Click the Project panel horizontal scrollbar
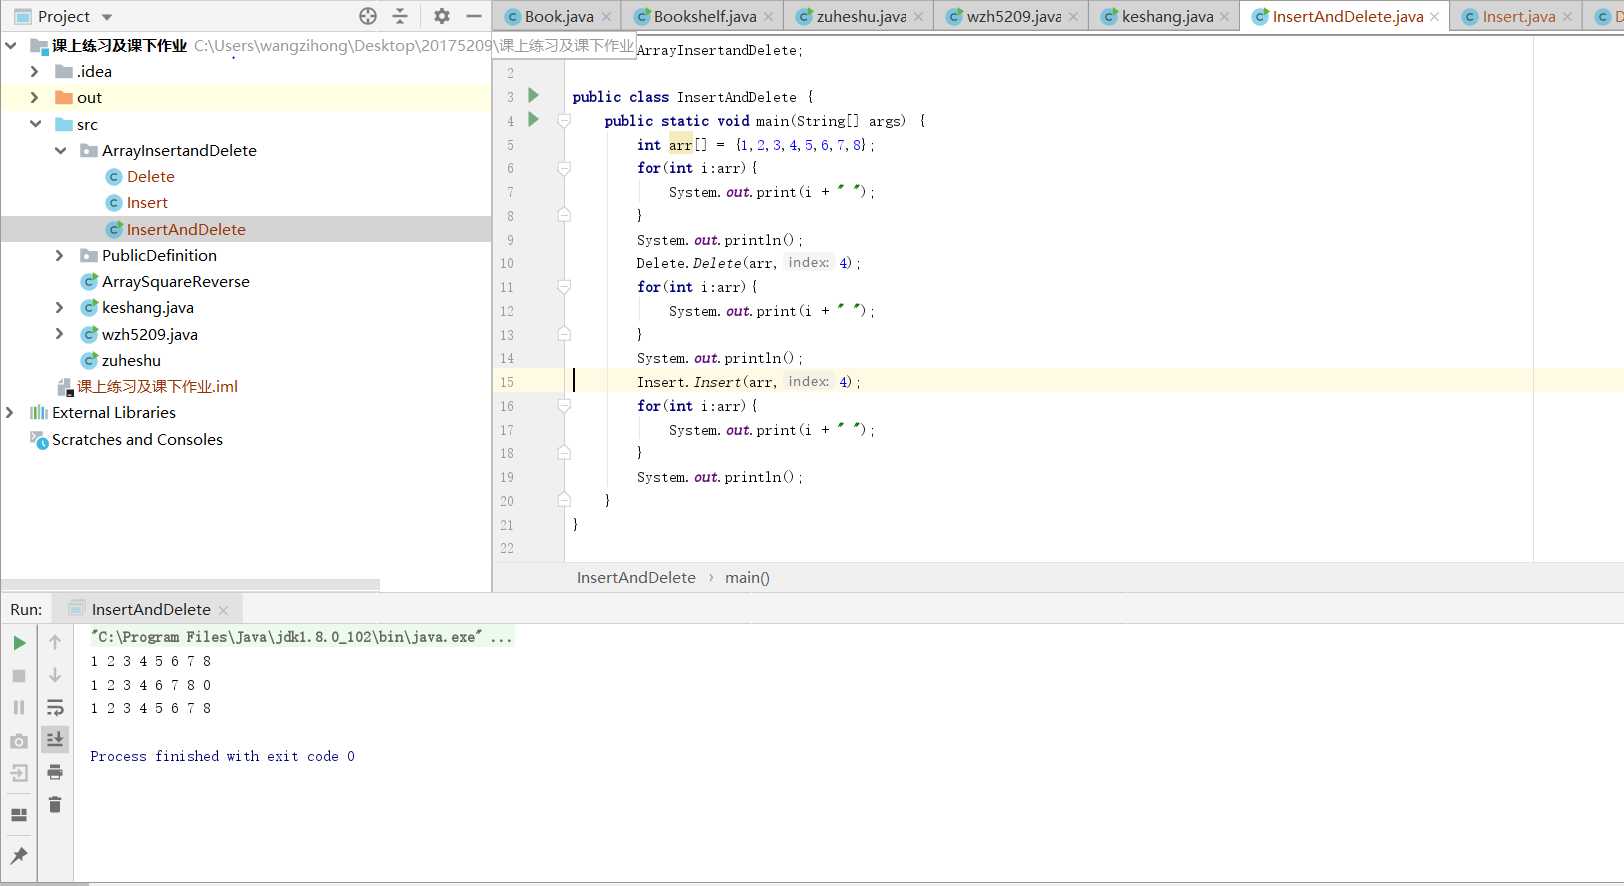The height and width of the screenshot is (886, 1624). pyautogui.click(x=190, y=584)
